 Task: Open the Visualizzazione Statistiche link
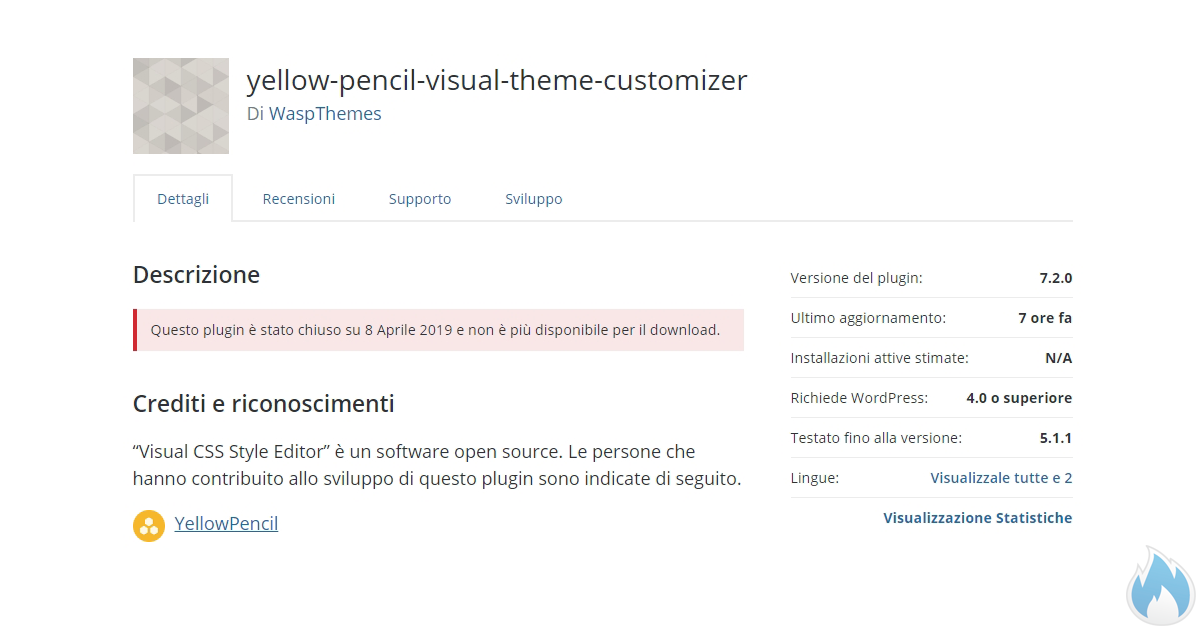coord(978,518)
